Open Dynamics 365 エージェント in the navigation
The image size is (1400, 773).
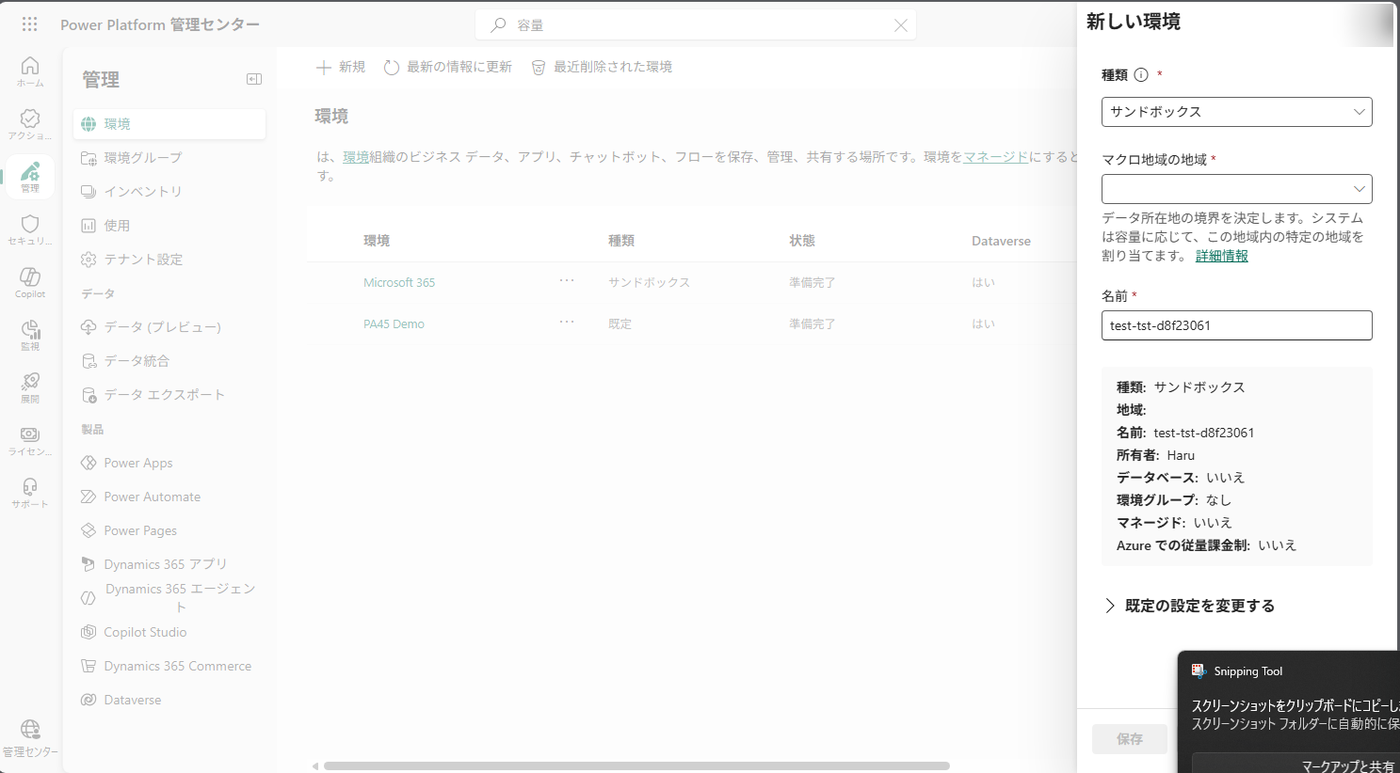coord(169,598)
